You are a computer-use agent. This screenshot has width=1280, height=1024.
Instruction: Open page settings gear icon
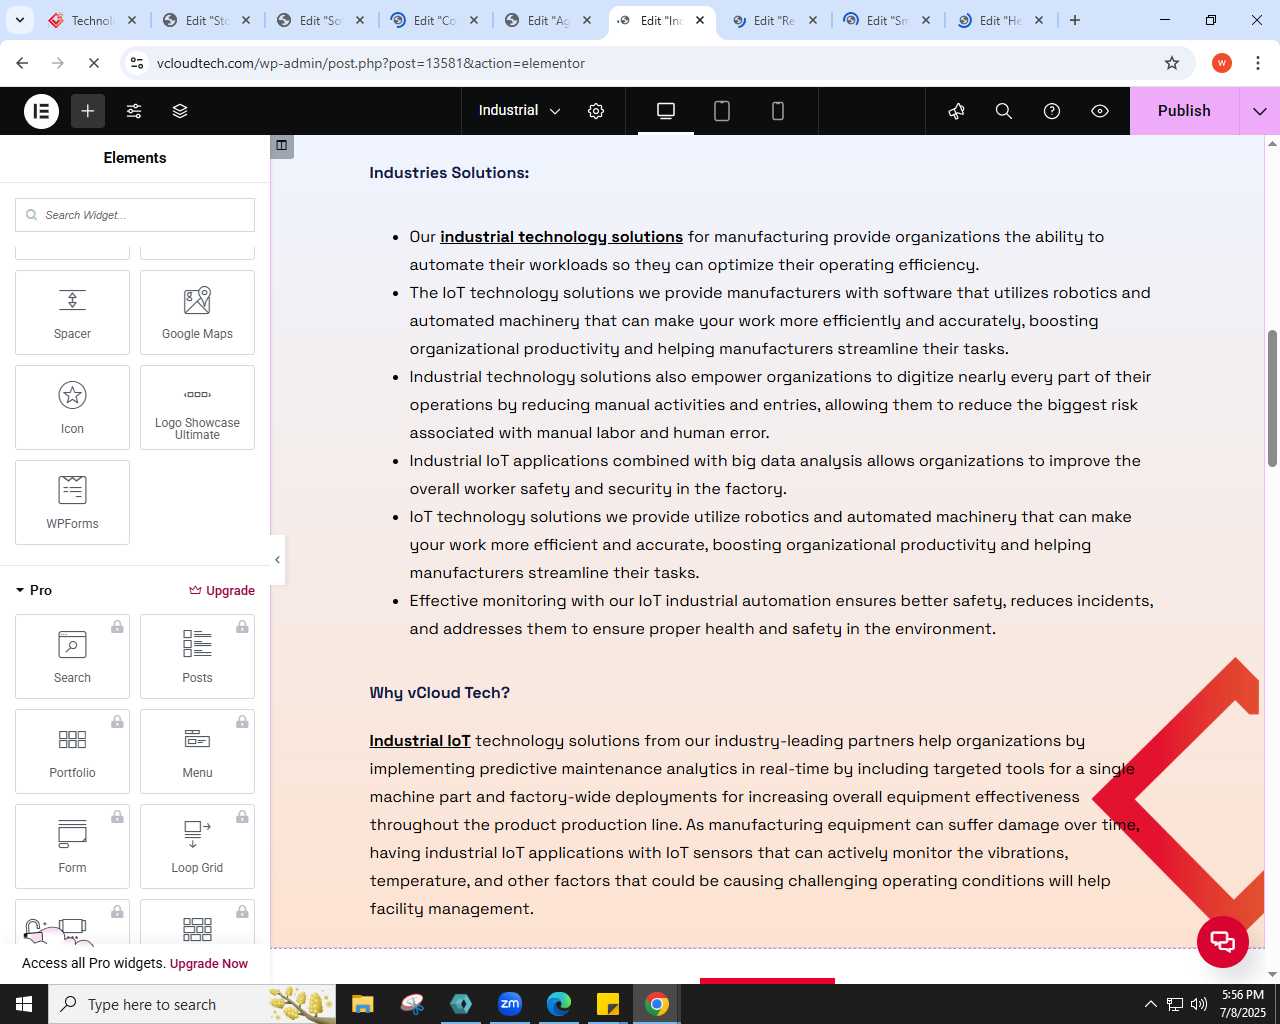tap(596, 111)
